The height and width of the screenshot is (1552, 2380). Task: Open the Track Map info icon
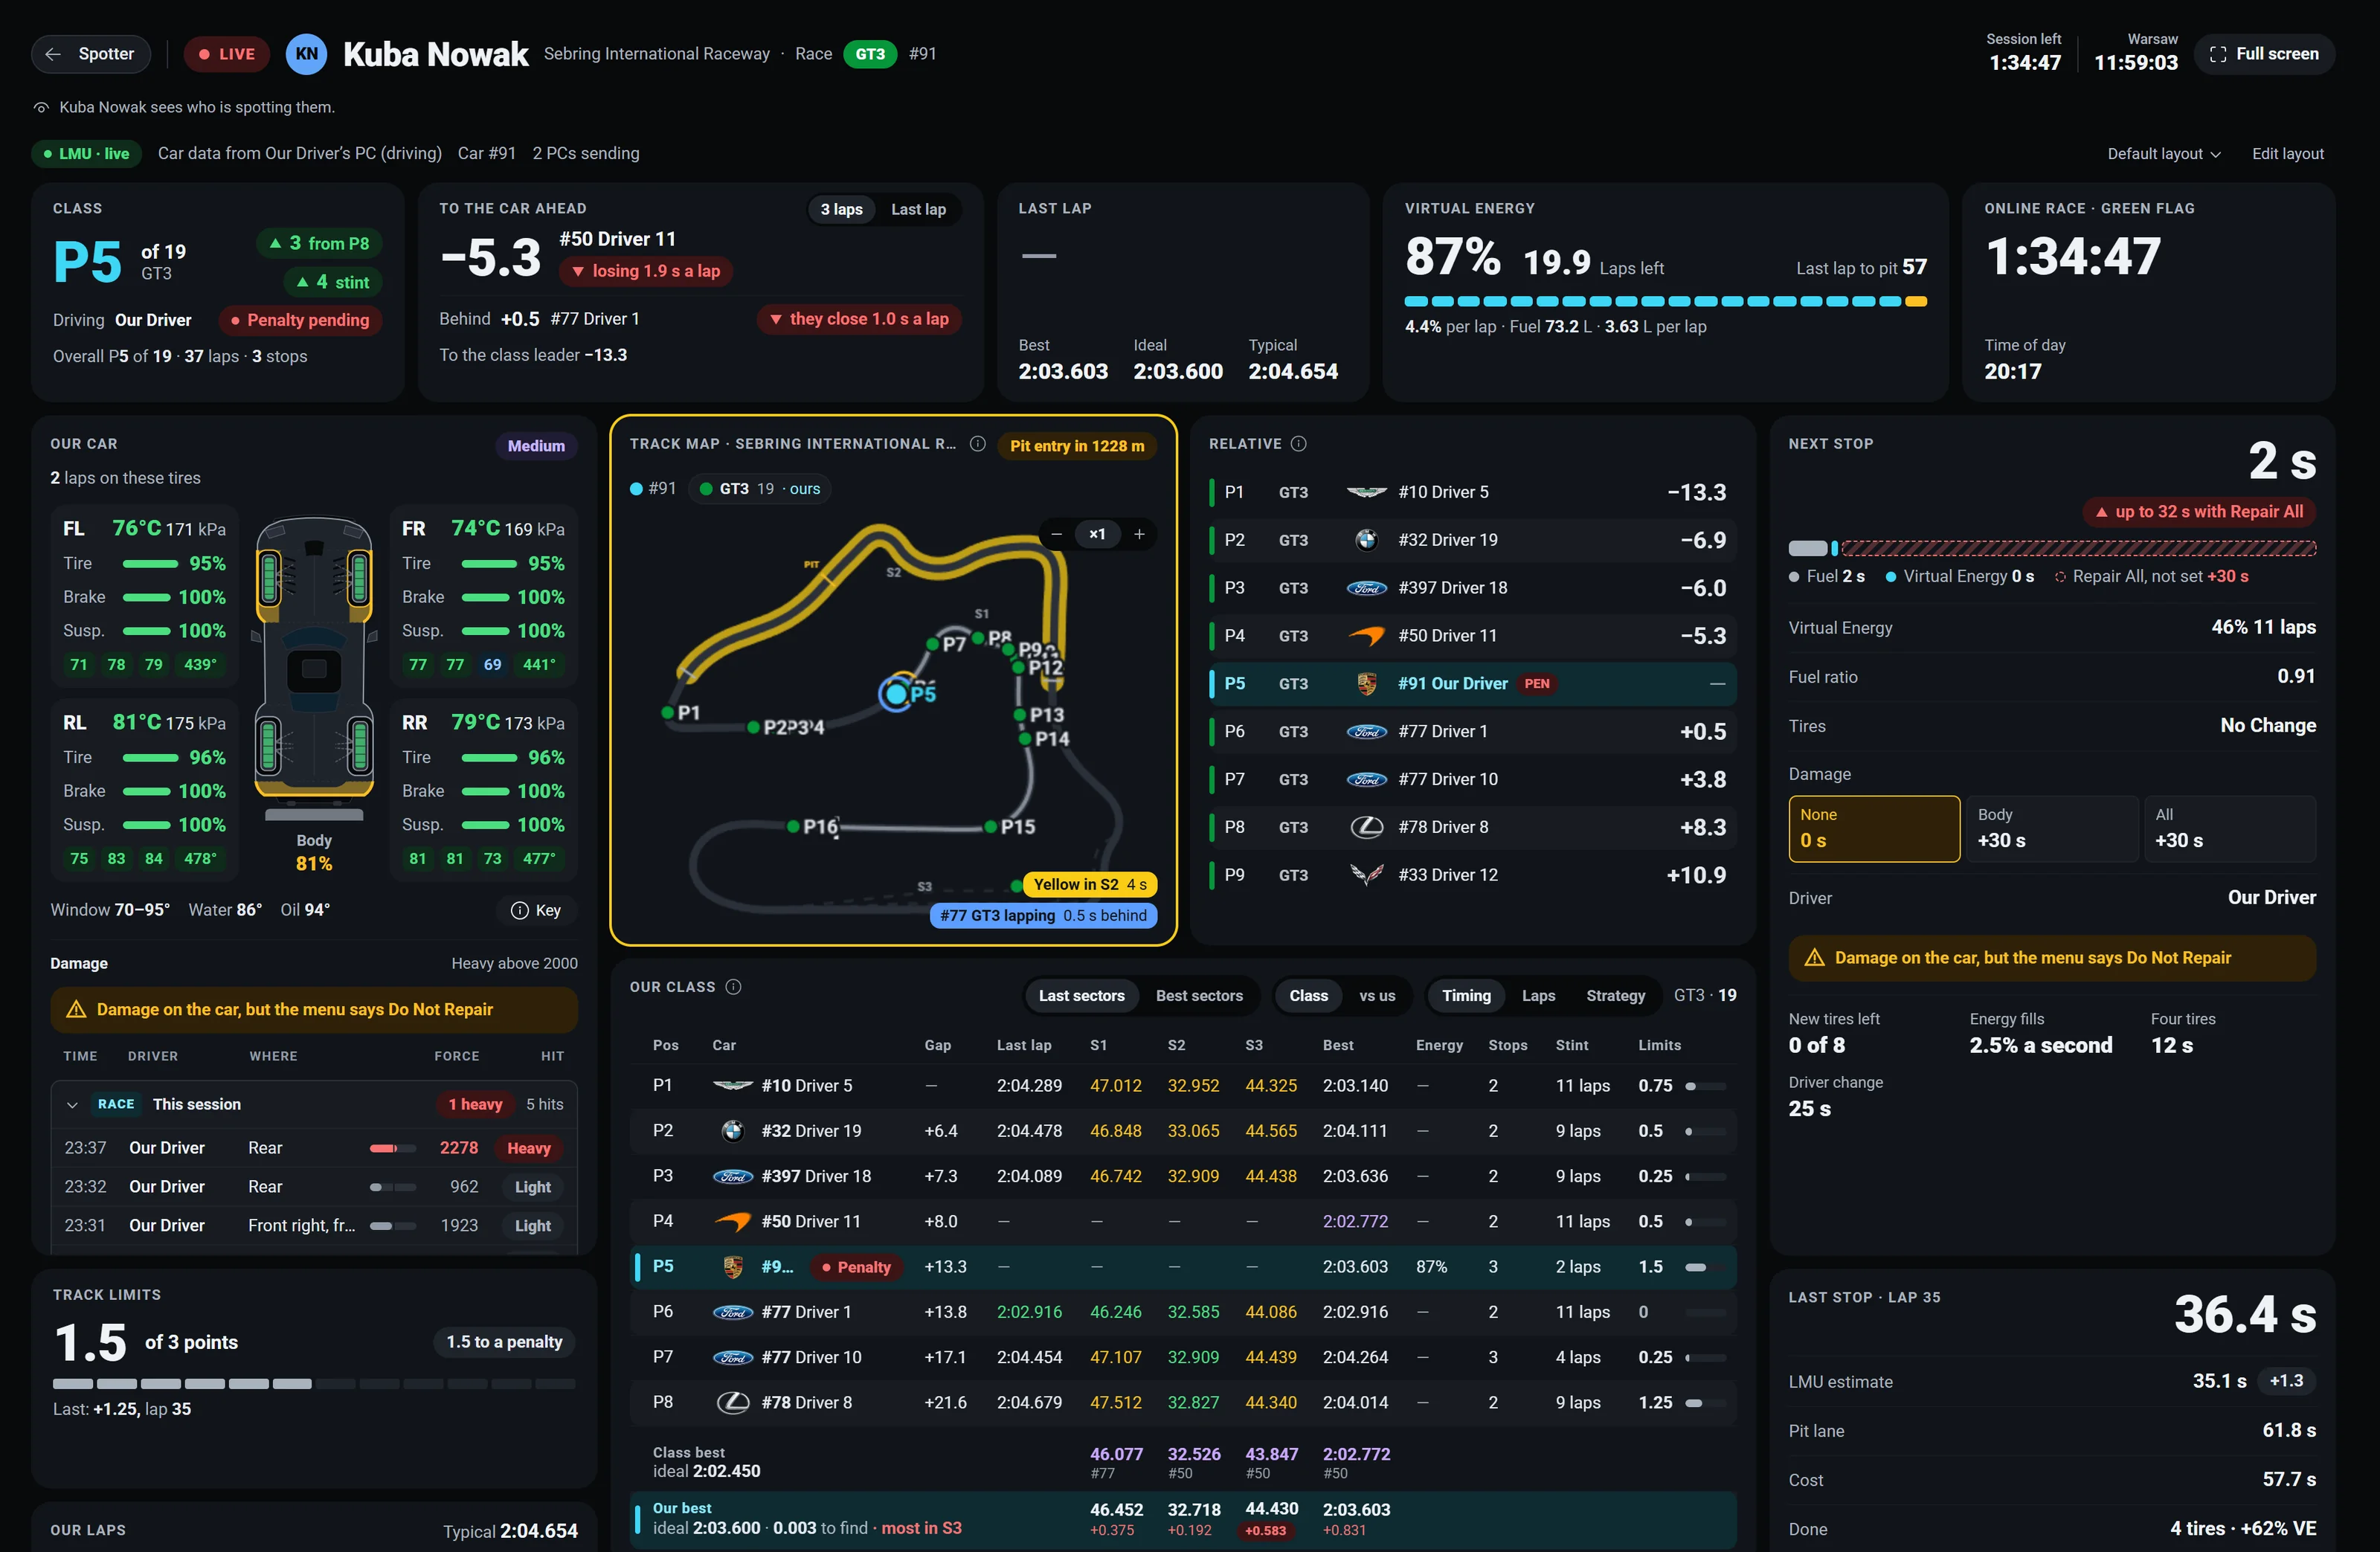(978, 444)
